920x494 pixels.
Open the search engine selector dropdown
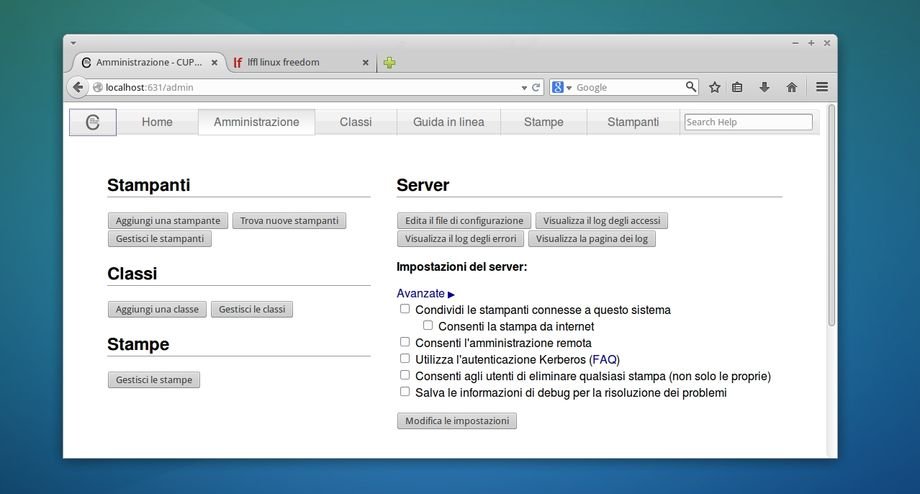(561, 87)
